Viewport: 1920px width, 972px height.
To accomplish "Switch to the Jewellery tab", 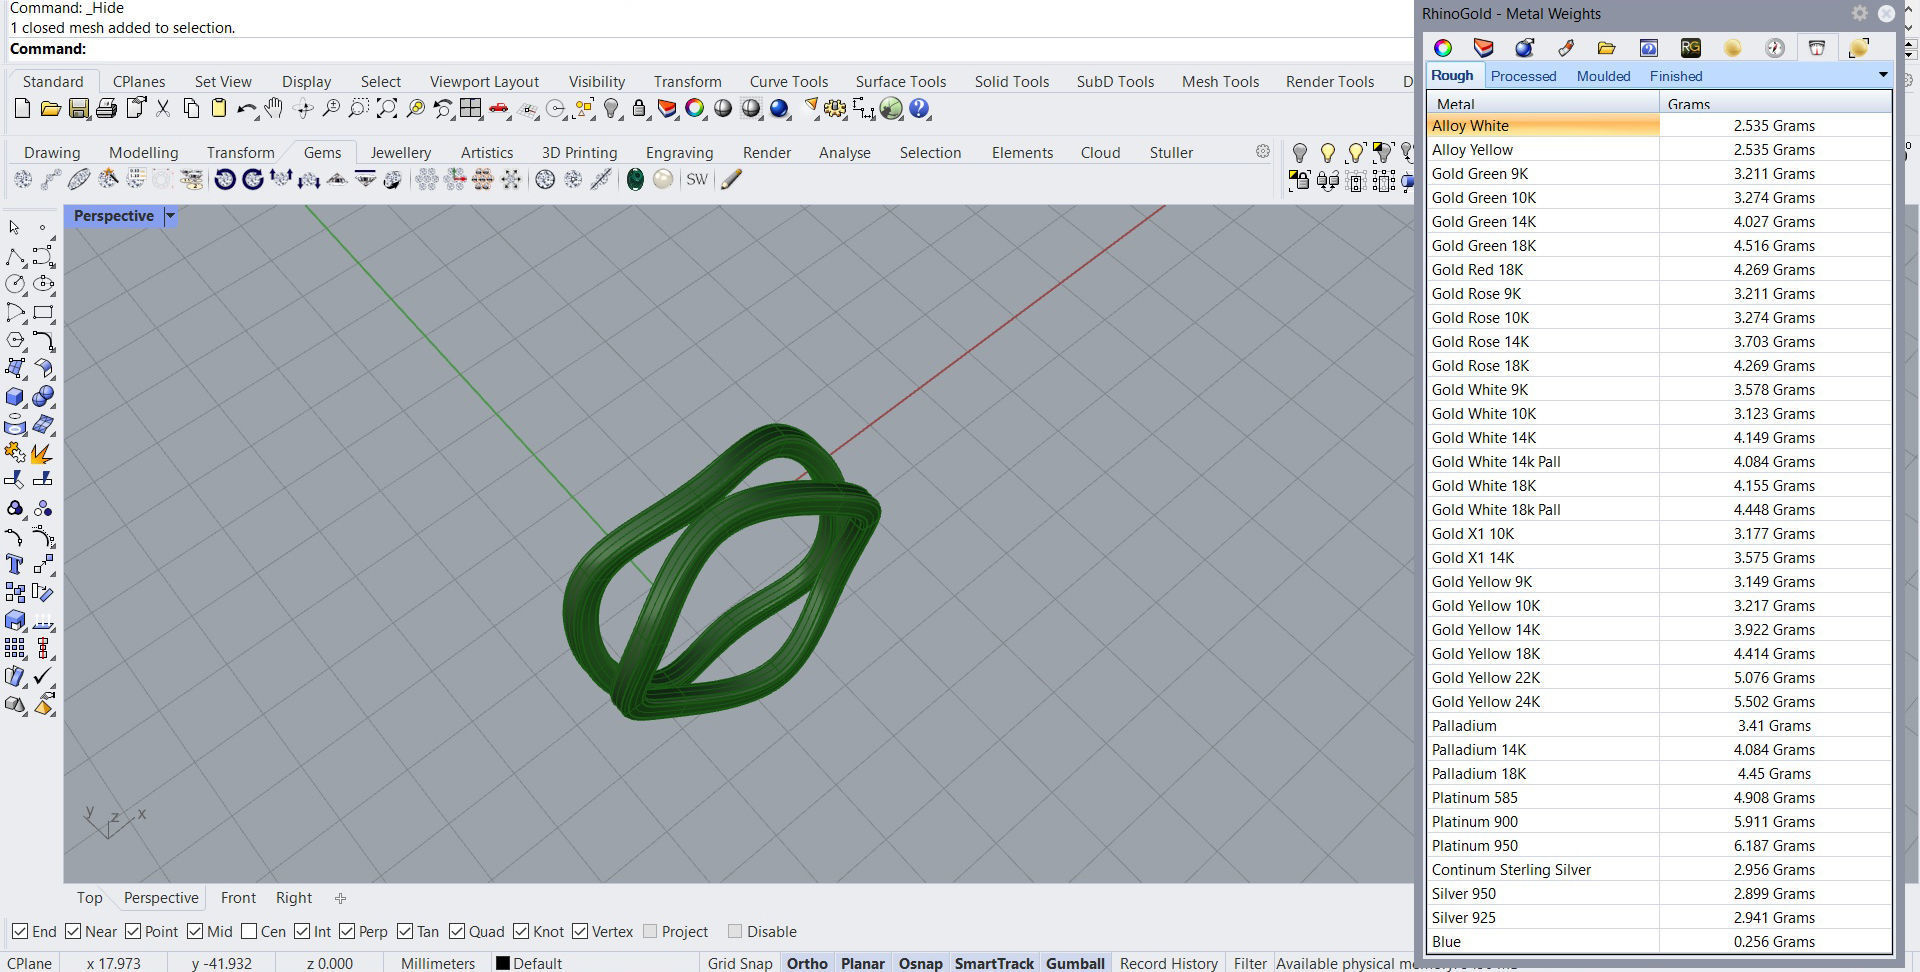I will coord(401,152).
